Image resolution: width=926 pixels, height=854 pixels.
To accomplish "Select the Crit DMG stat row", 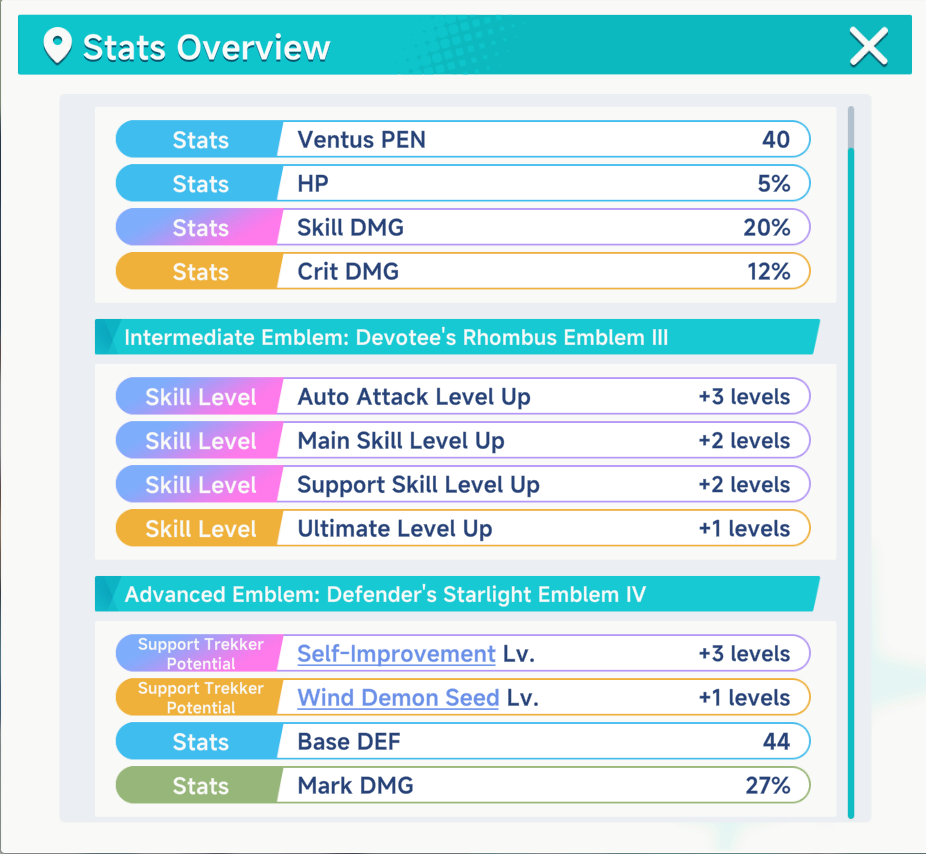I will point(463,271).
